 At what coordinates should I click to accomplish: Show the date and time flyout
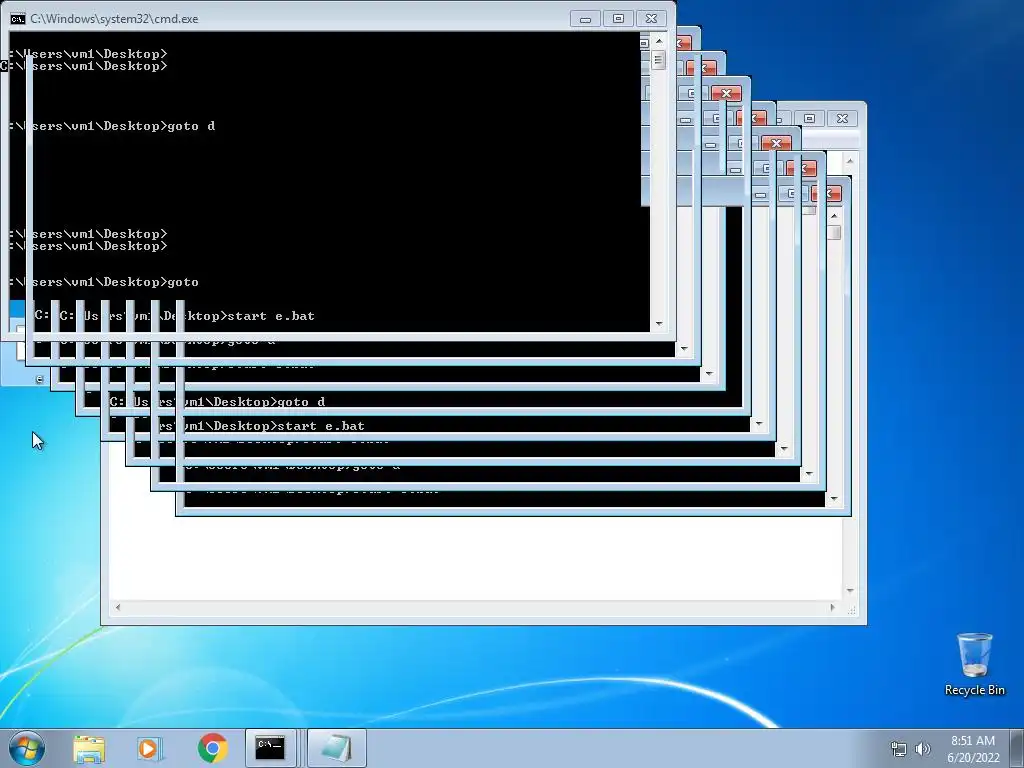pyautogui.click(x=972, y=748)
